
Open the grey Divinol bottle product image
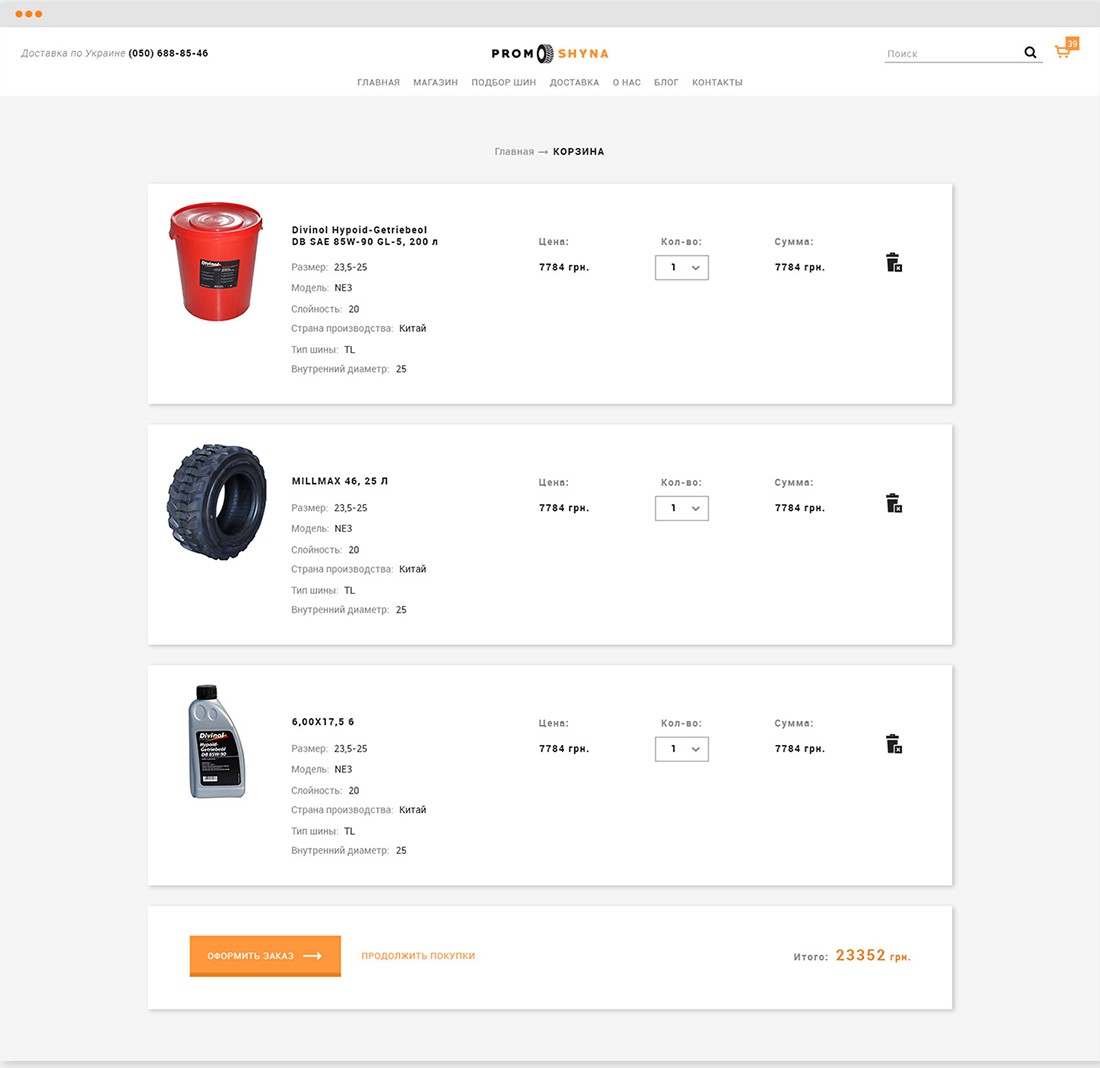[216, 741]
